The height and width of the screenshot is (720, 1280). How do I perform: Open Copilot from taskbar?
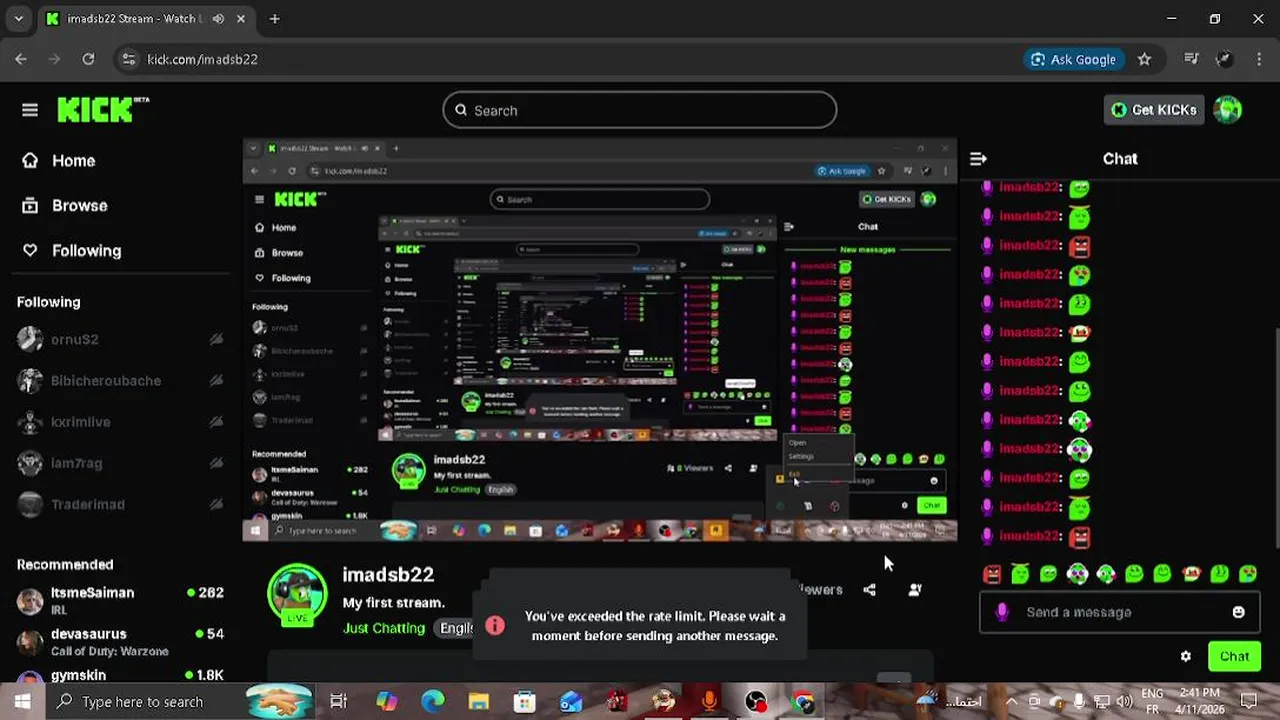(386, 702)
